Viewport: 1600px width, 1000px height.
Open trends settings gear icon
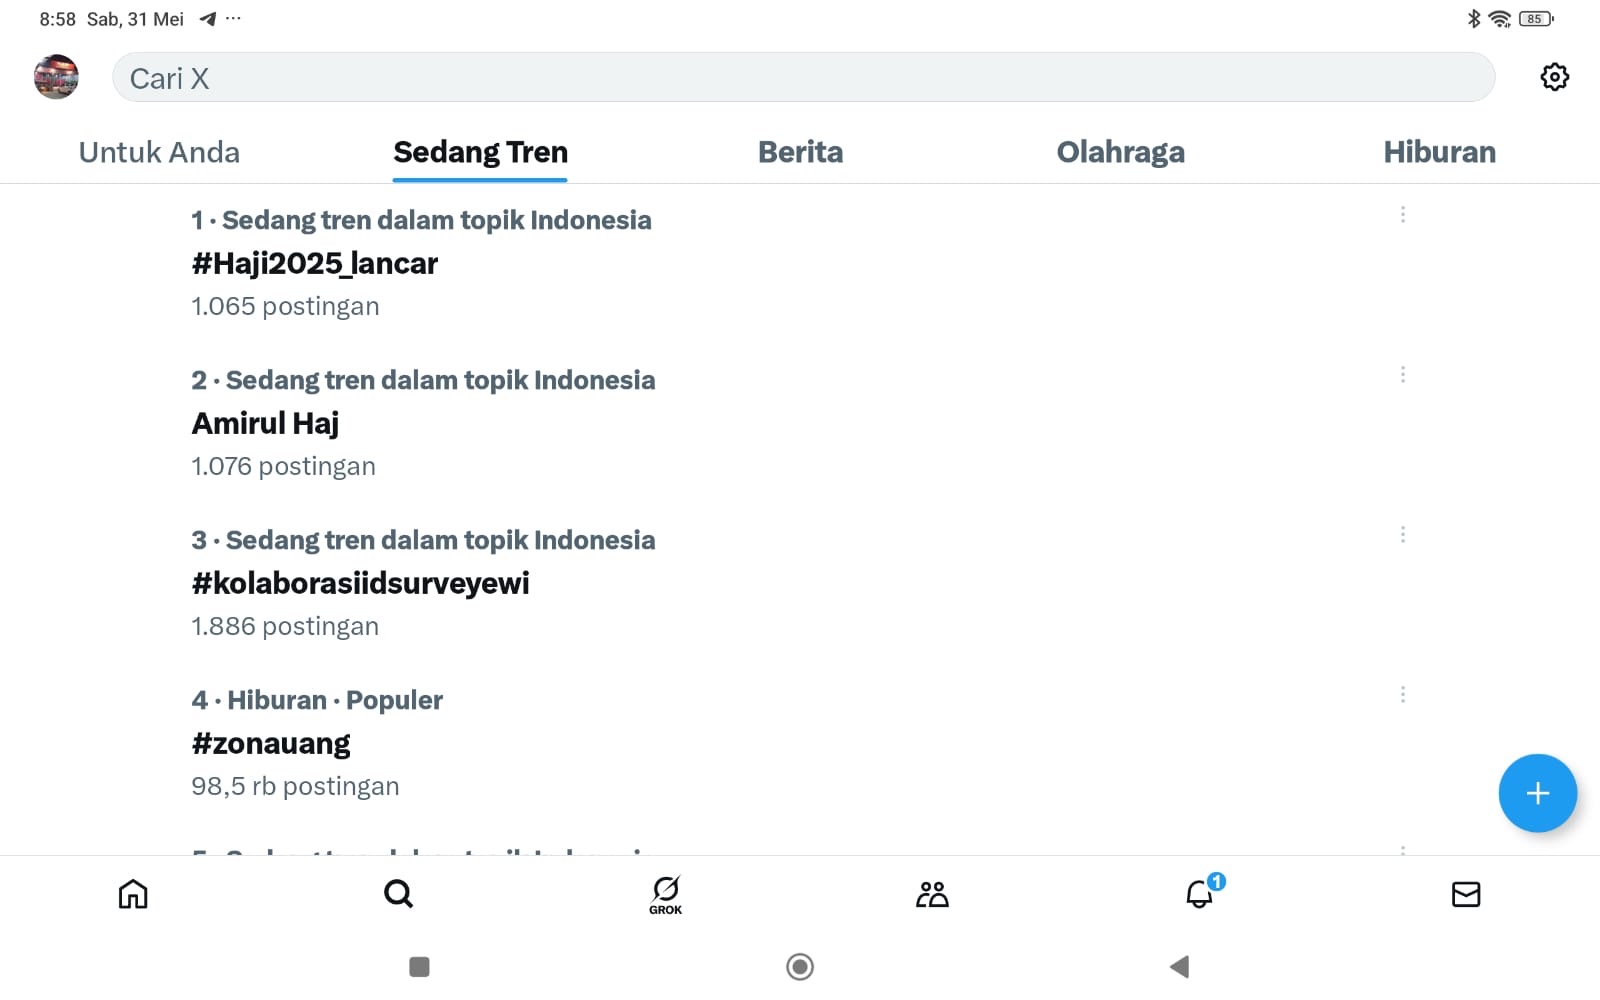tap(1554, 77)
